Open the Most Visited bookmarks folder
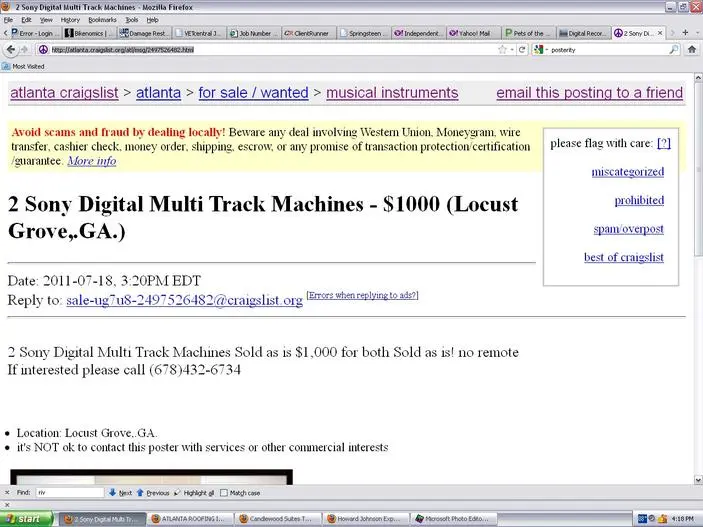703x527 pixels. pos(23,66)
